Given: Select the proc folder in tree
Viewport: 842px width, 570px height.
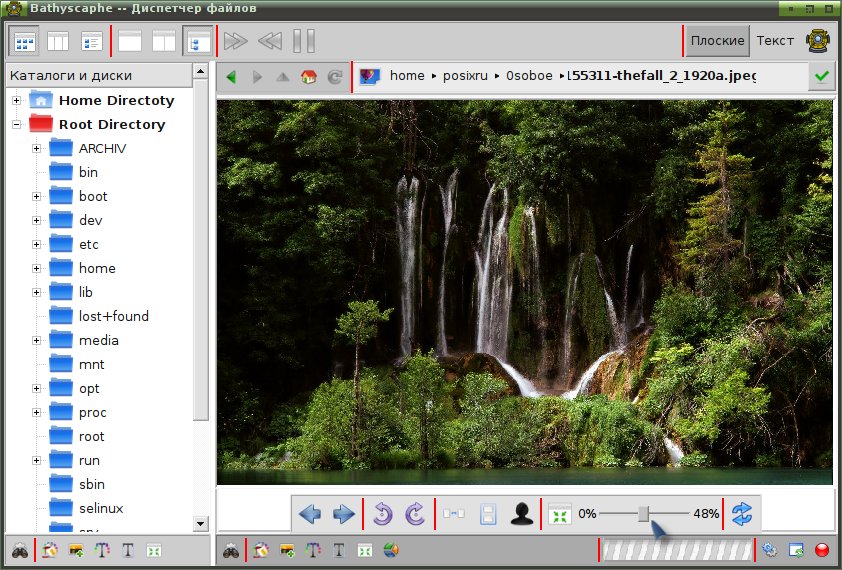Looking at the screenshot, I should (x=78, y=413).
